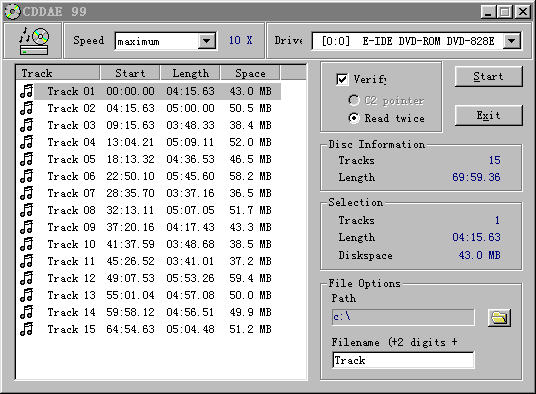
Task: Click the music note icon for Track 01
Action: point(27,91)
